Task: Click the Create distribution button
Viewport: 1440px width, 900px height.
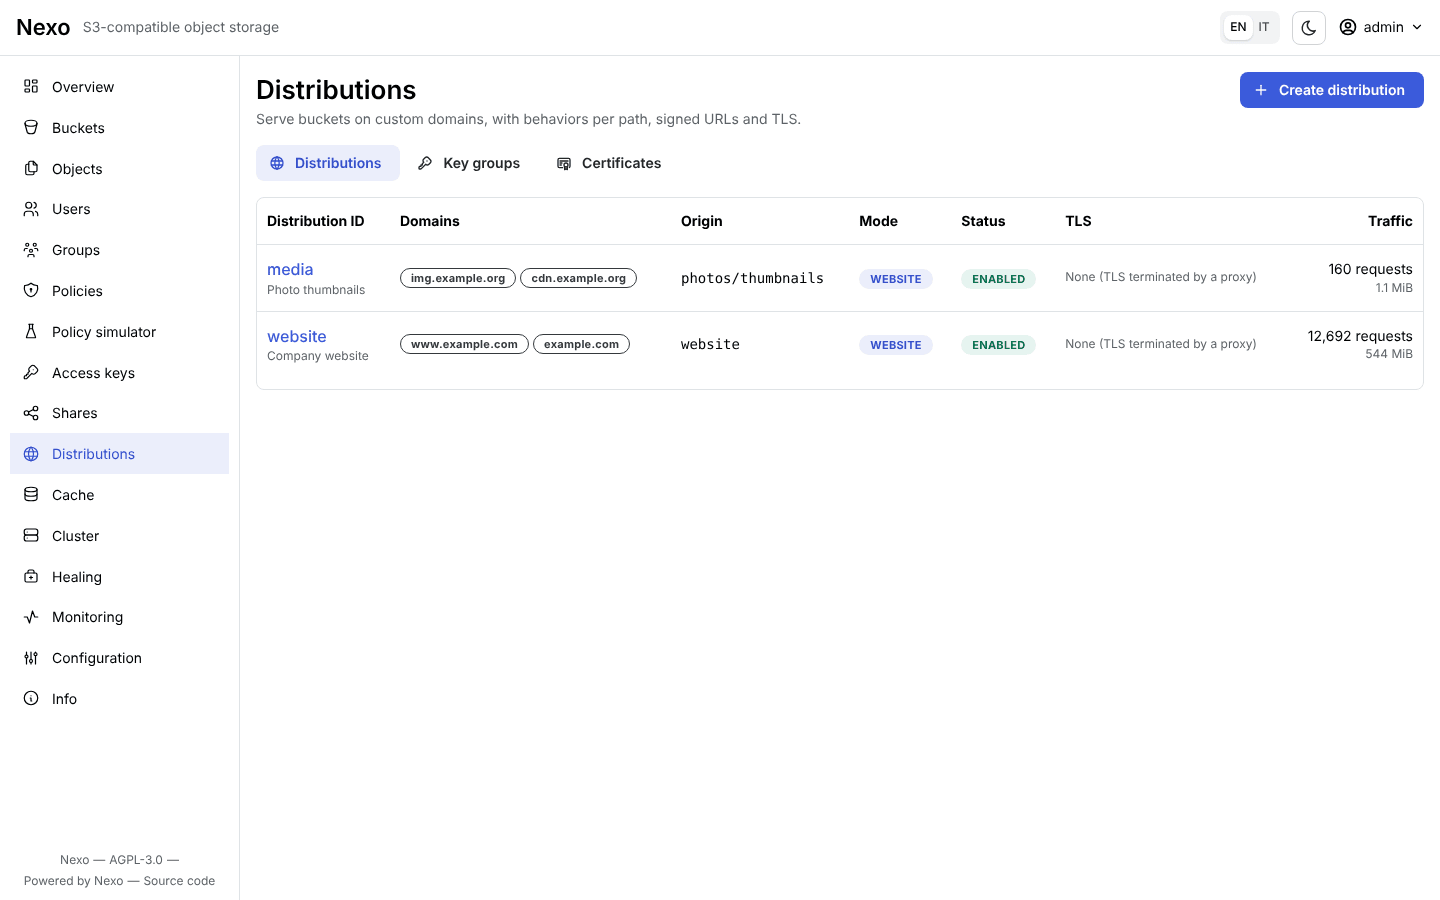Action: click(1332, 90)
